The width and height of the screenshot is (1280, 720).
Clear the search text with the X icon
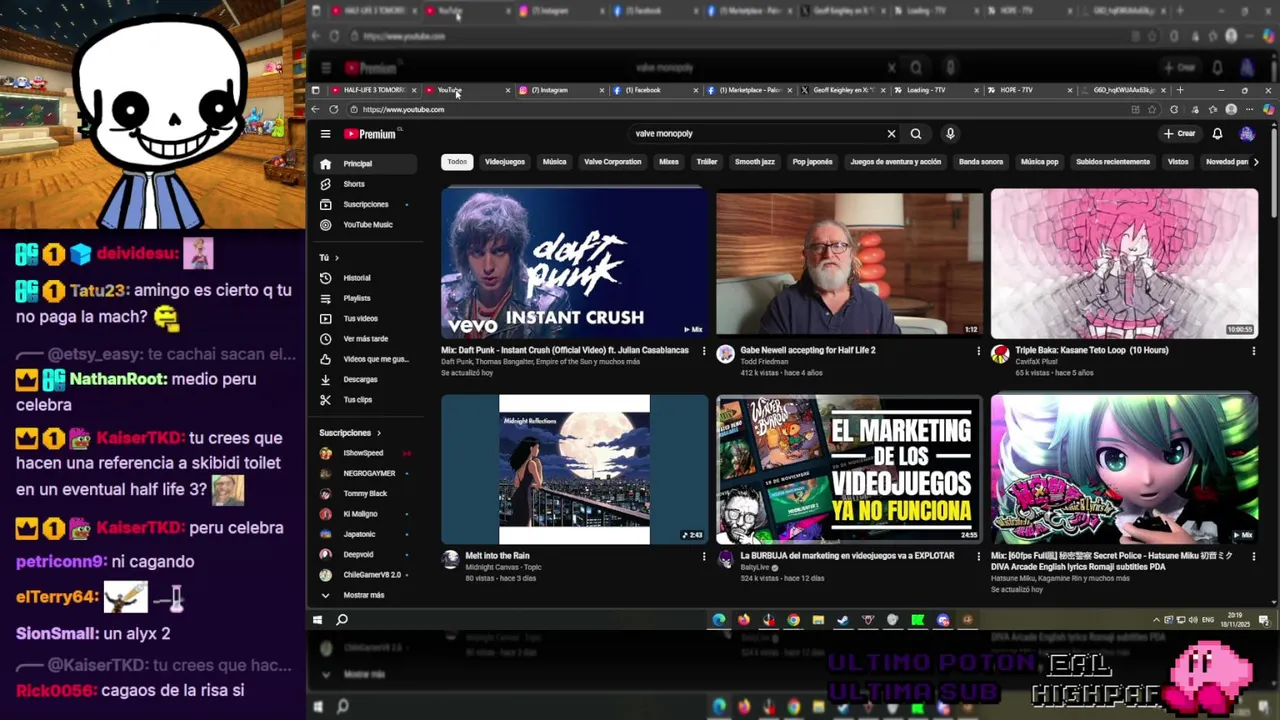click(x=891, y=134)
